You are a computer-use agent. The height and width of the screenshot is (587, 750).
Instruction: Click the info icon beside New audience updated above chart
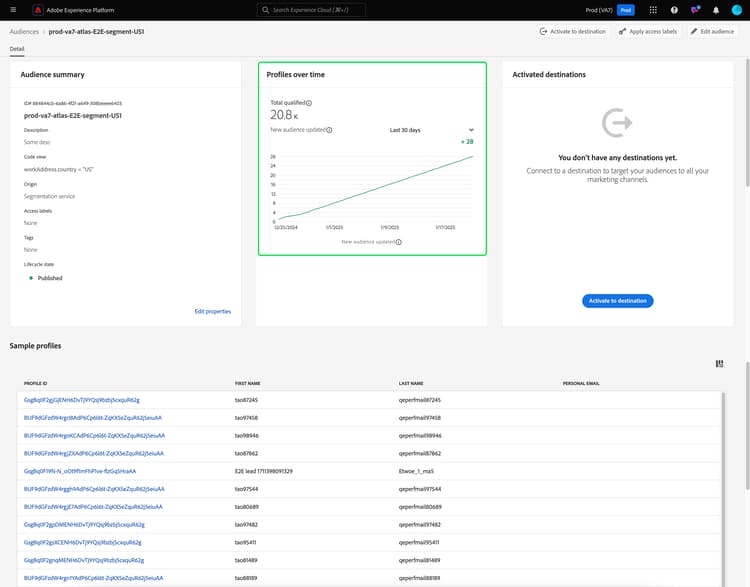[x=329, y=130]
